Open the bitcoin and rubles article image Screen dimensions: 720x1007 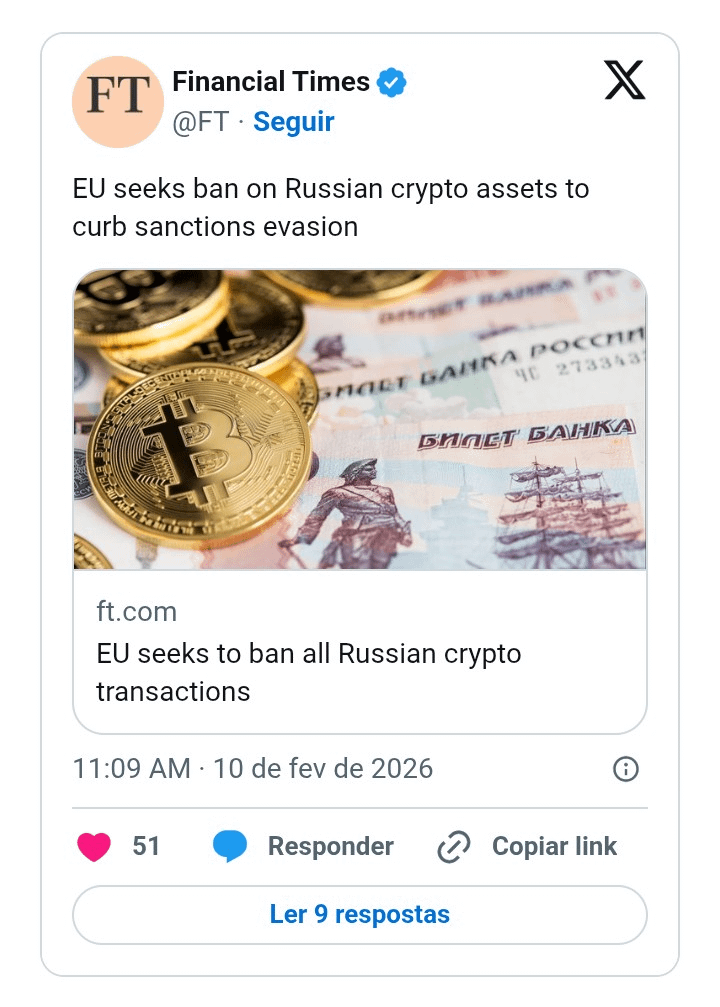click(x=360, y=420)
